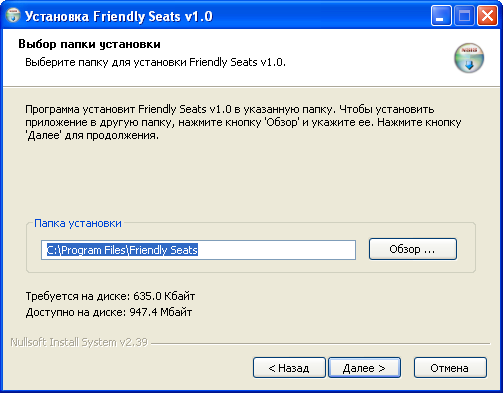This screenshot has height=393, width=503.
Task: Click the 'Требуется на диске: 635.0 Кбайт' text
Action: [x=110, y=296]
